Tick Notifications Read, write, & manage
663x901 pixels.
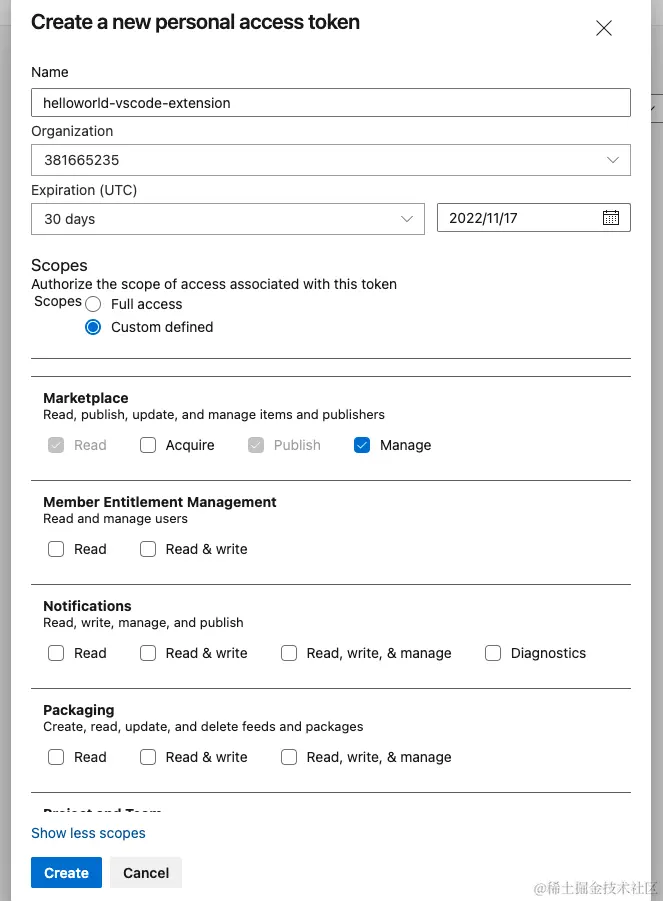pyautogui.click(x=289, y=653)
